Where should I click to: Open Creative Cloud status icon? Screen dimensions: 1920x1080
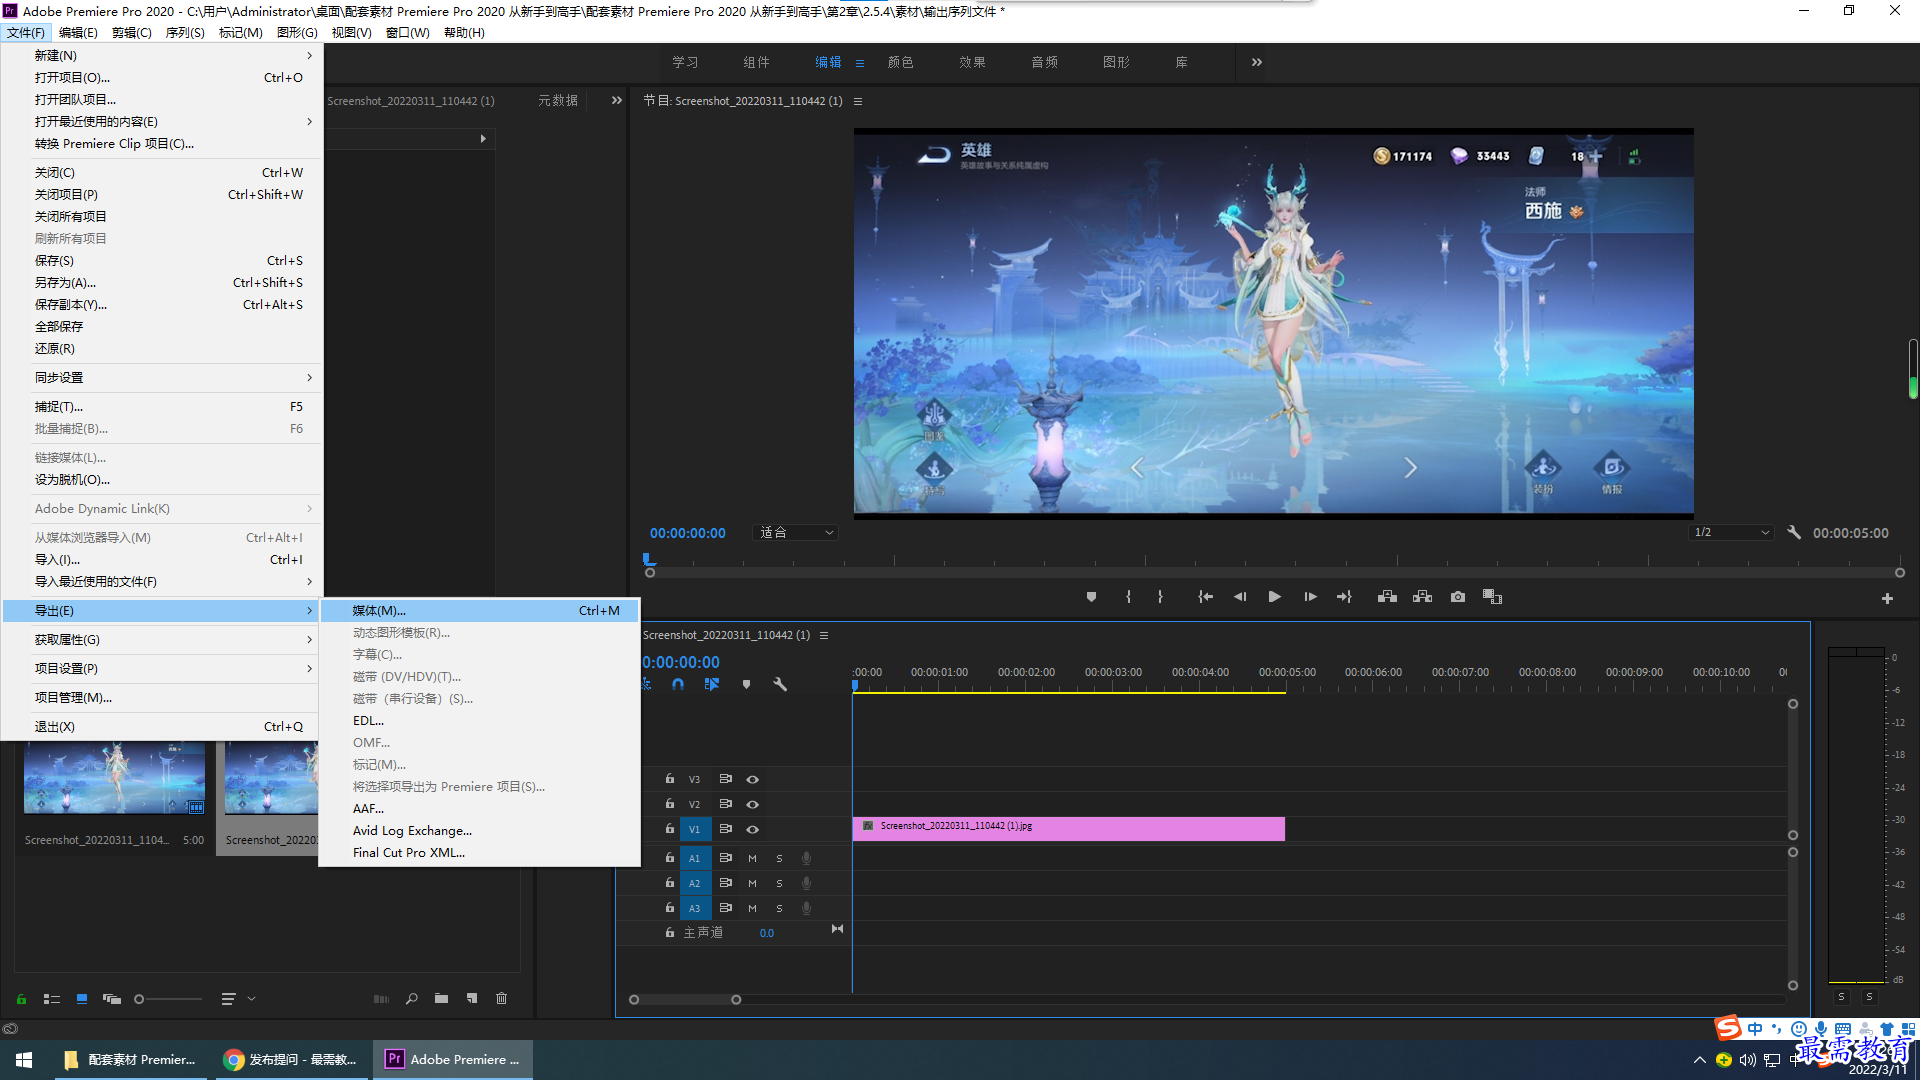(x=10, y=1029)
